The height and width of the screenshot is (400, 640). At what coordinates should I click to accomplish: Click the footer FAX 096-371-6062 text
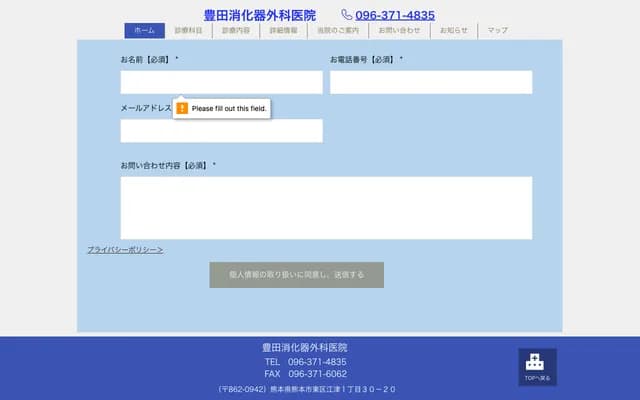305,374
